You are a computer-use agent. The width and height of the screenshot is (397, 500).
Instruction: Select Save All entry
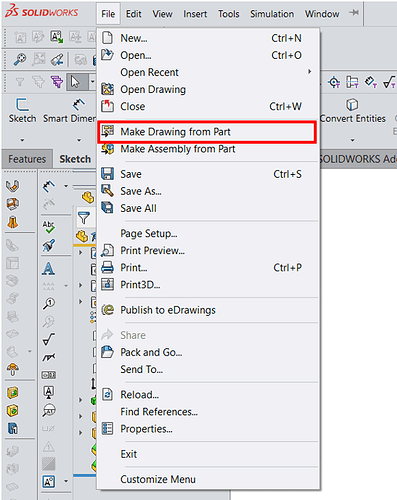(207, 208)
